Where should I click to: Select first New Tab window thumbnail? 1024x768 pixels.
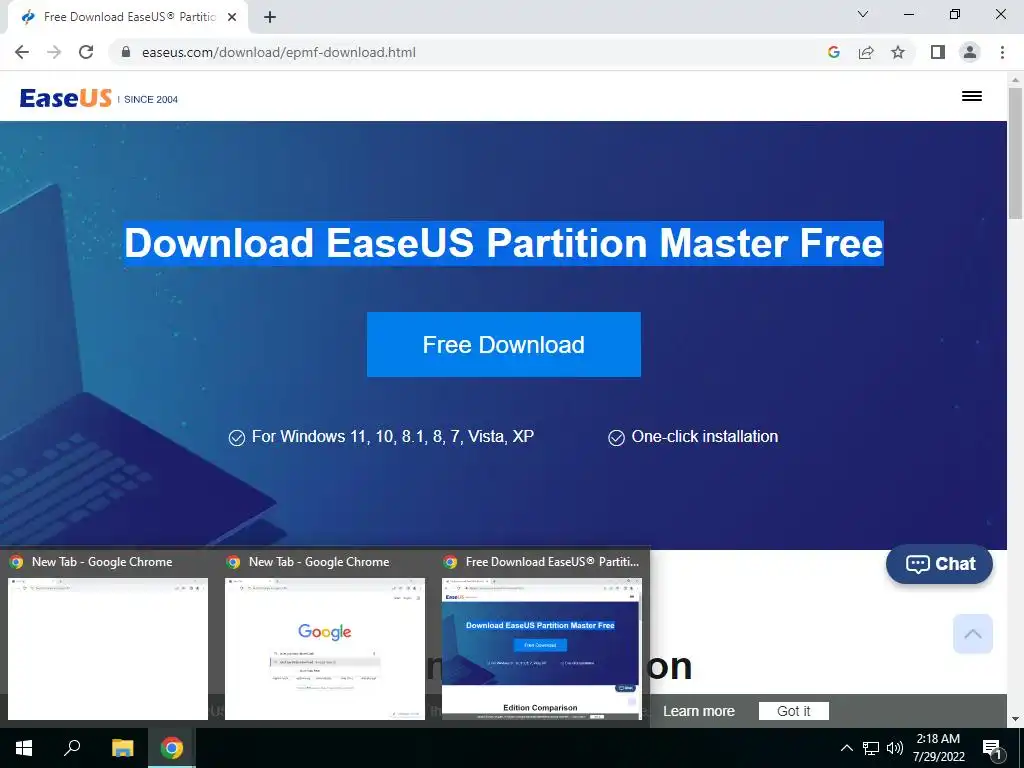point(108,648)
